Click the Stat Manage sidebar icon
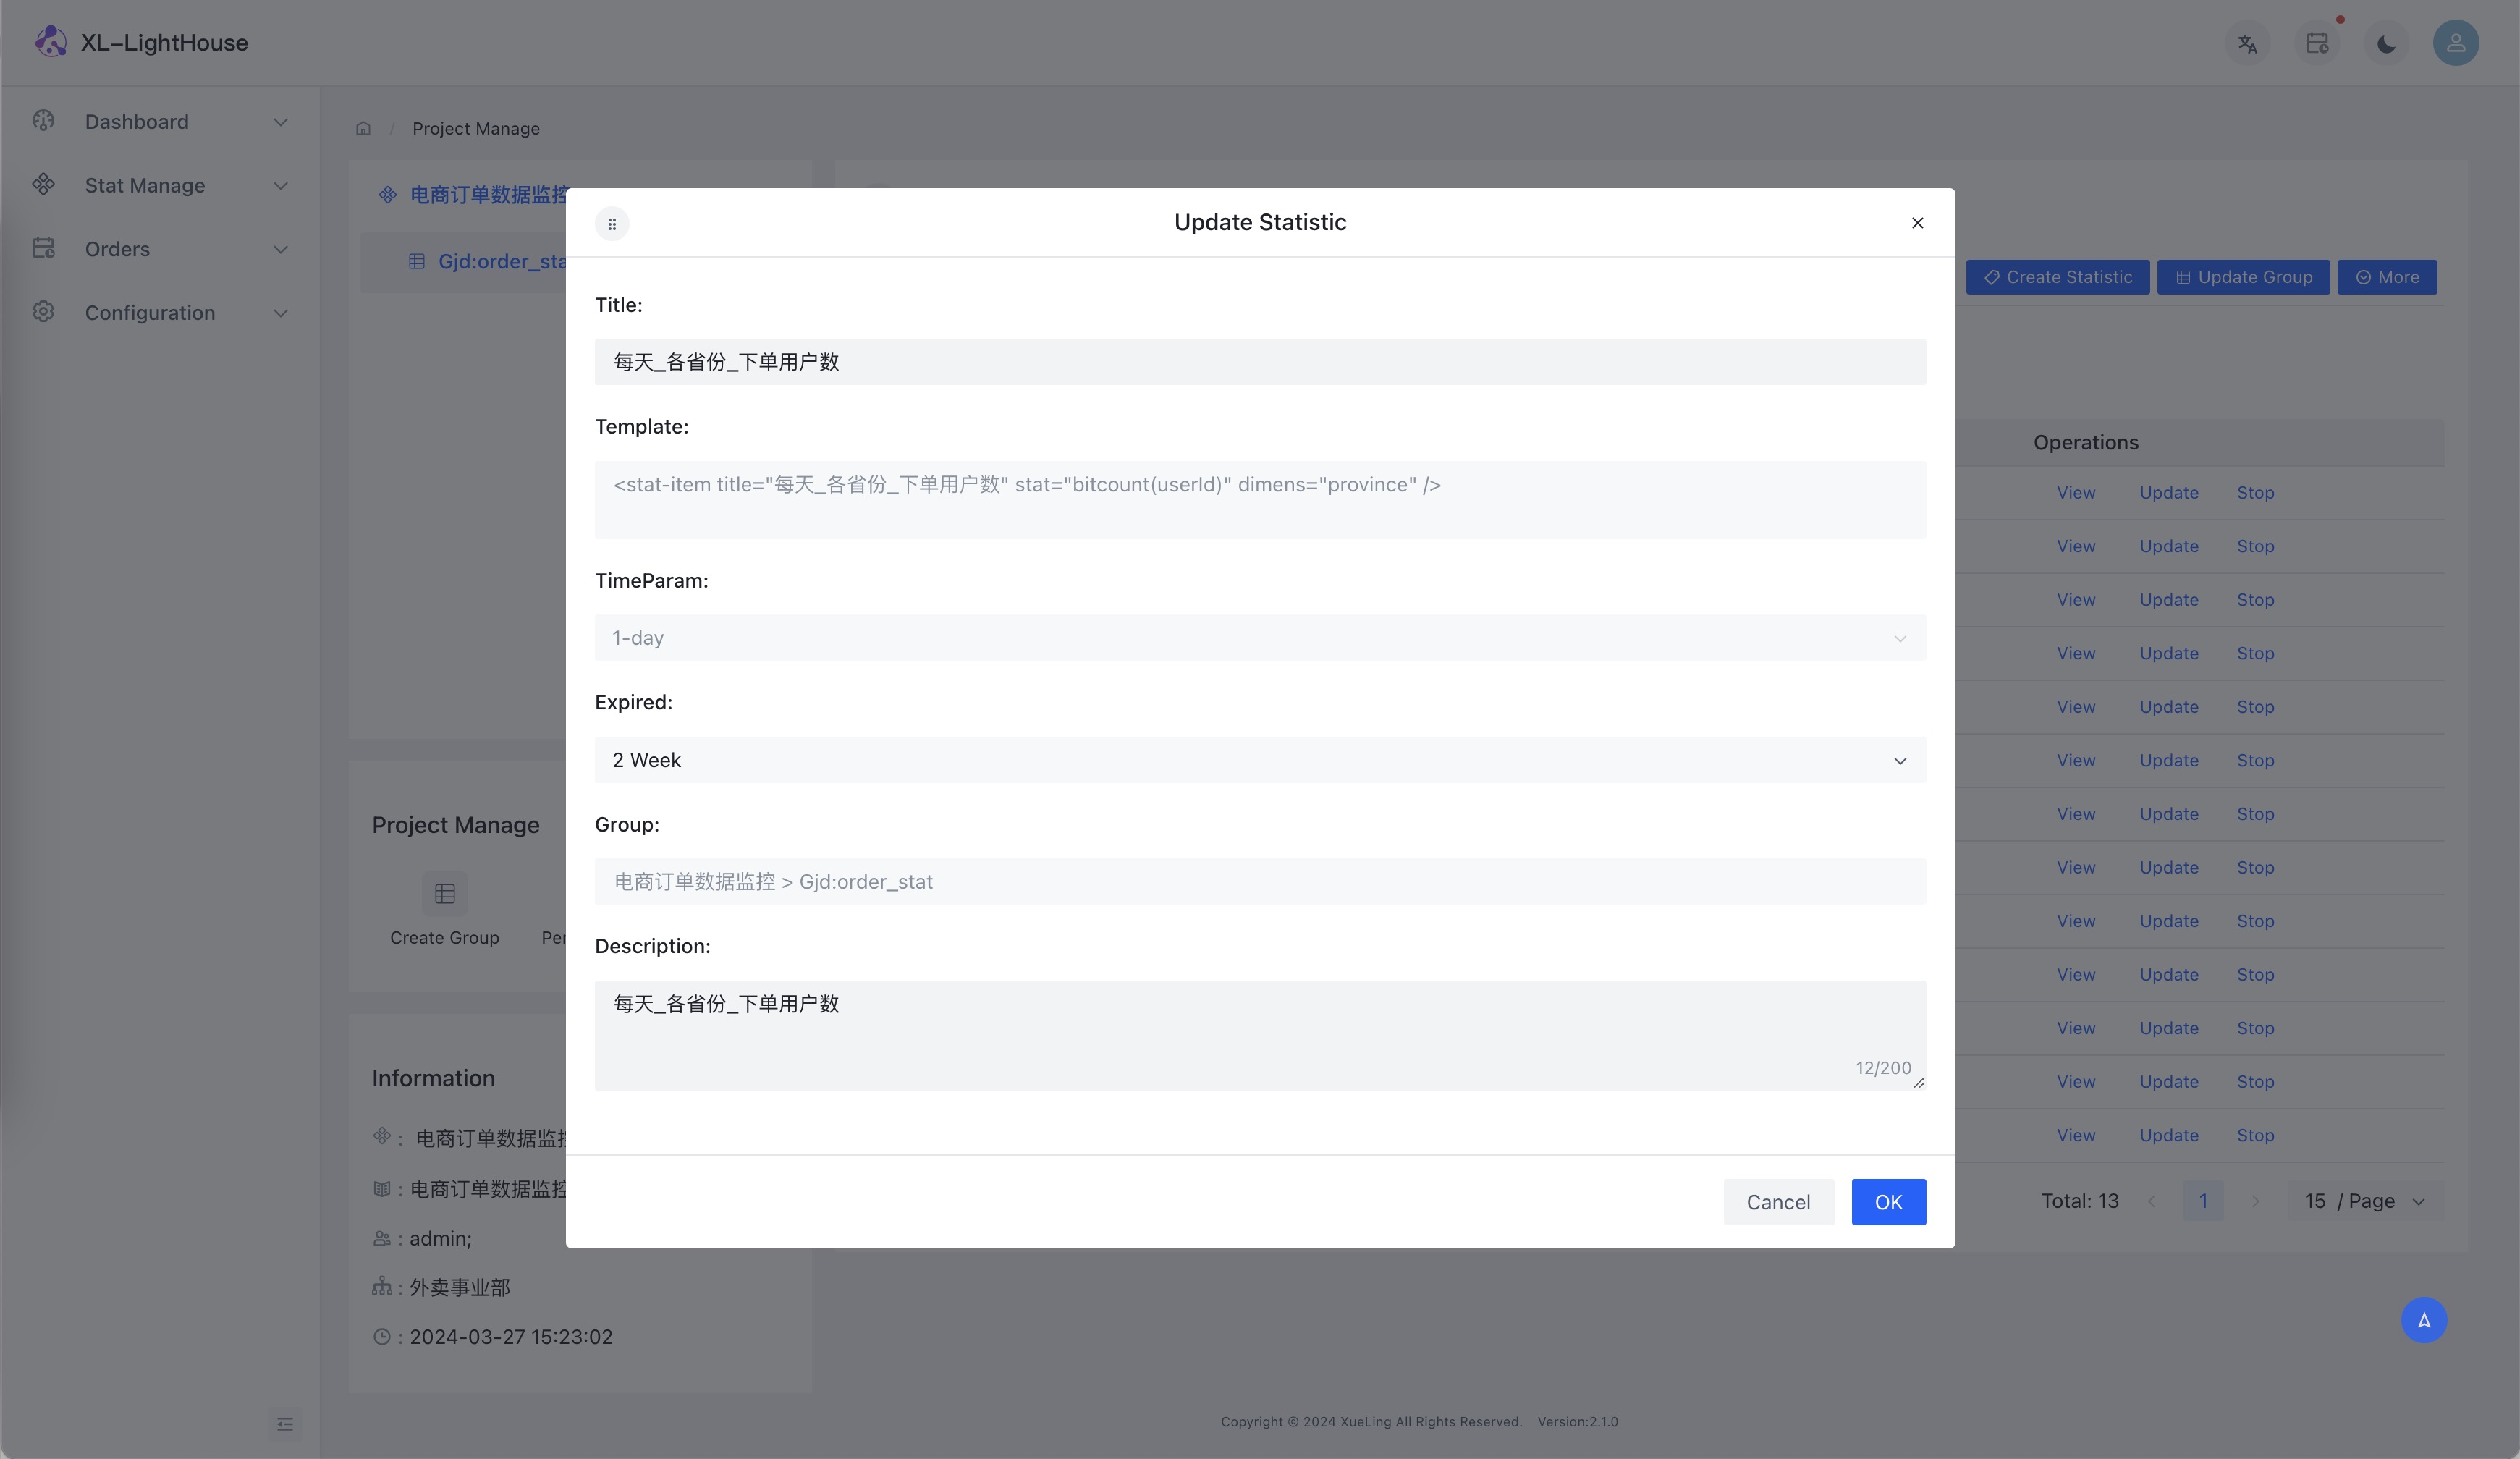The height and width of the screenshot is (1459, 2520). click(x=43, y=184)
